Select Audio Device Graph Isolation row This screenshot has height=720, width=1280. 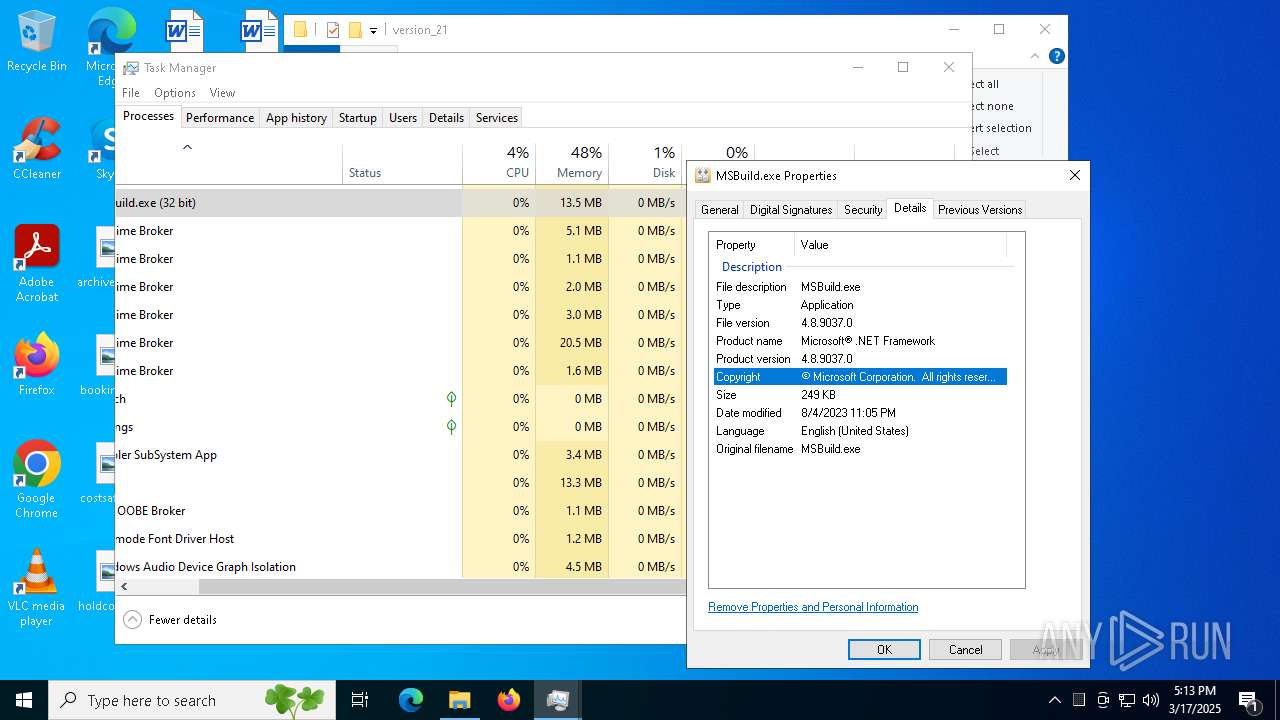400,567
